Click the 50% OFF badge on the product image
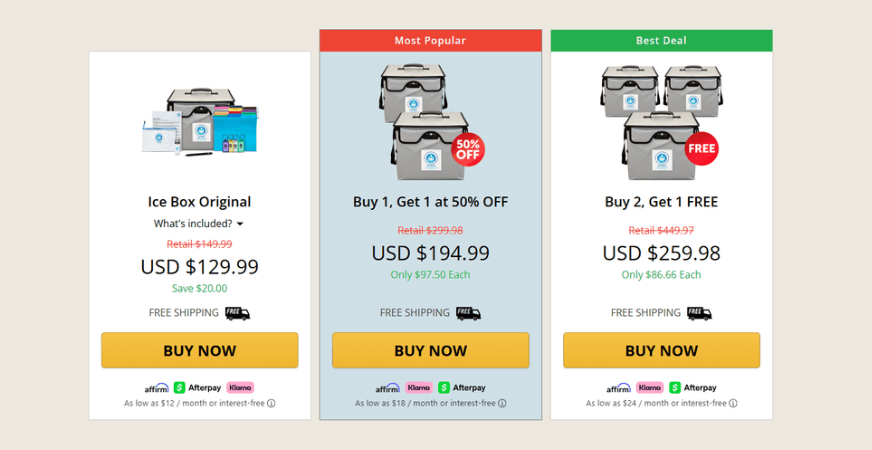 pyautogui.click(x=468, y=149)
